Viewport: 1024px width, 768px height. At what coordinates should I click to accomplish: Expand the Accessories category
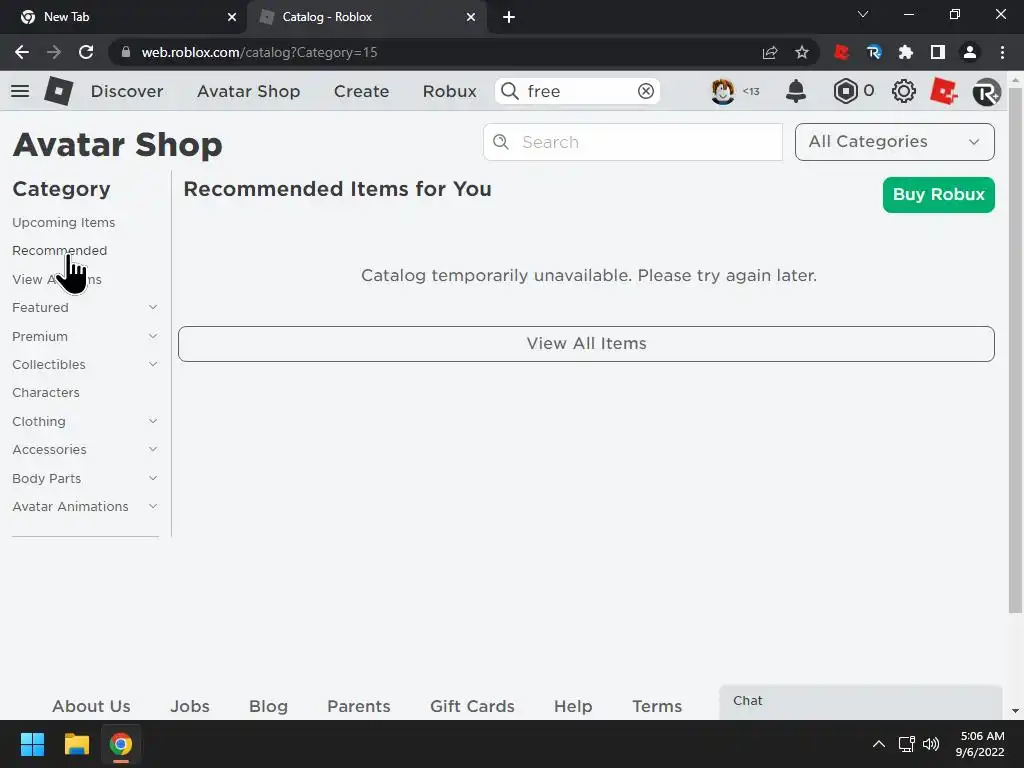click(x=153, y=449)
